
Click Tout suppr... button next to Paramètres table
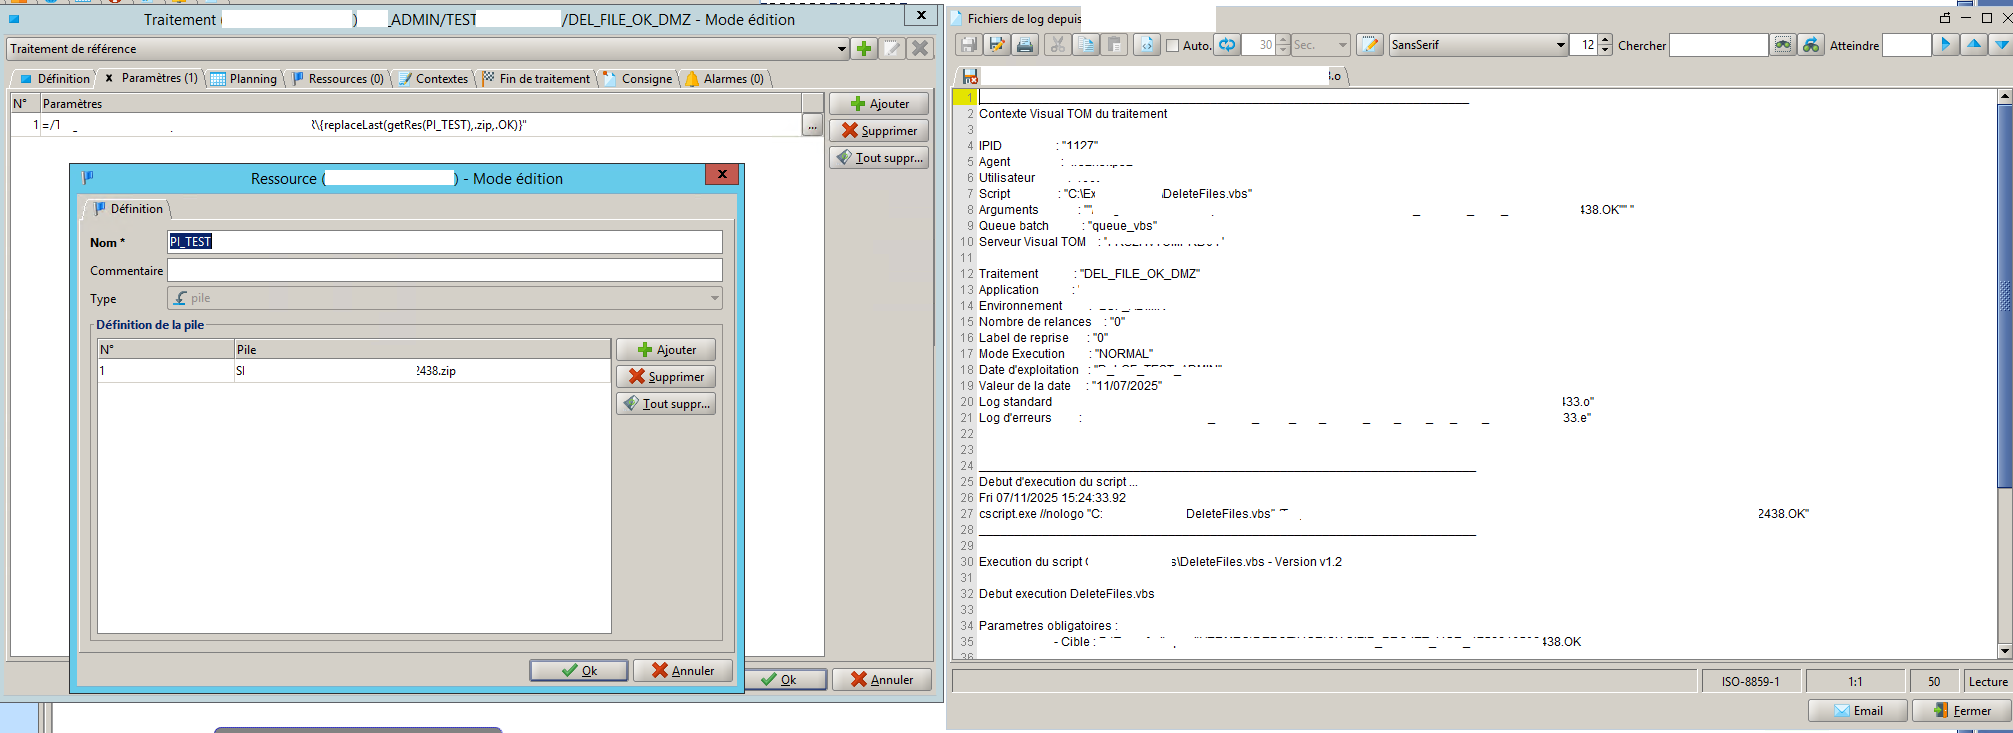[879, 157]
